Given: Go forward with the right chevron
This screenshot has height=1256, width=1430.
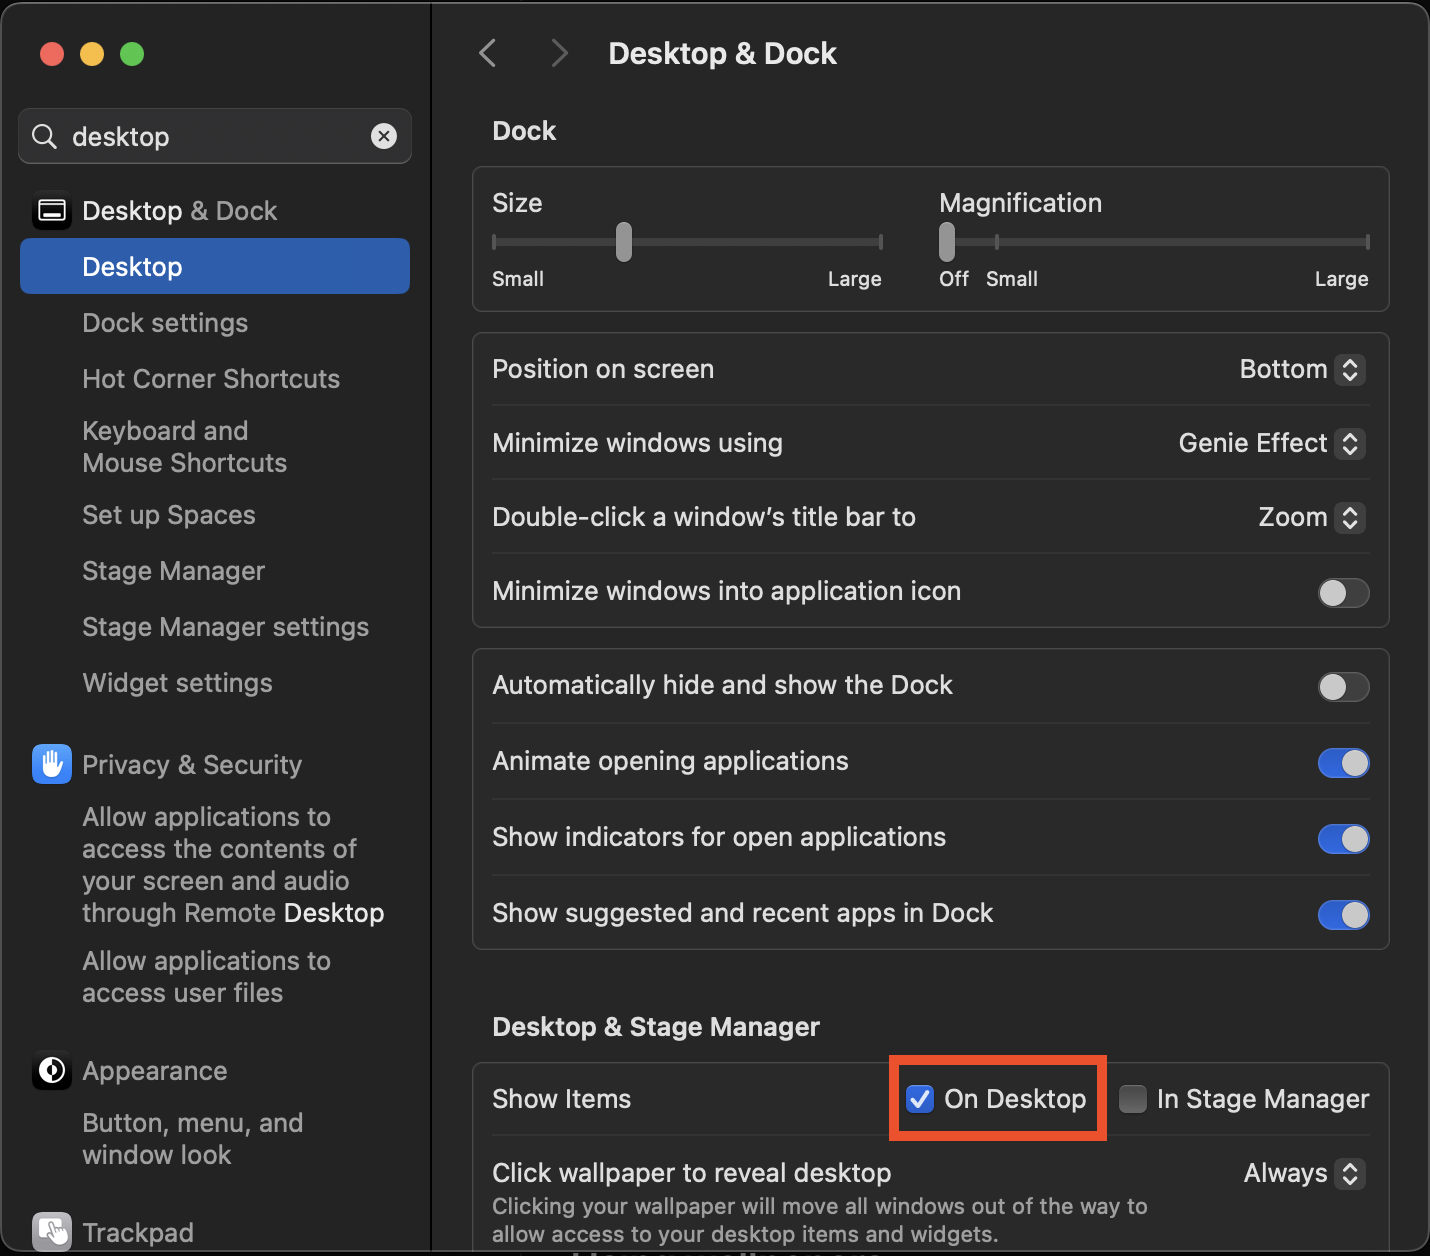Looking at the screenshot, I should pos(559,53).
